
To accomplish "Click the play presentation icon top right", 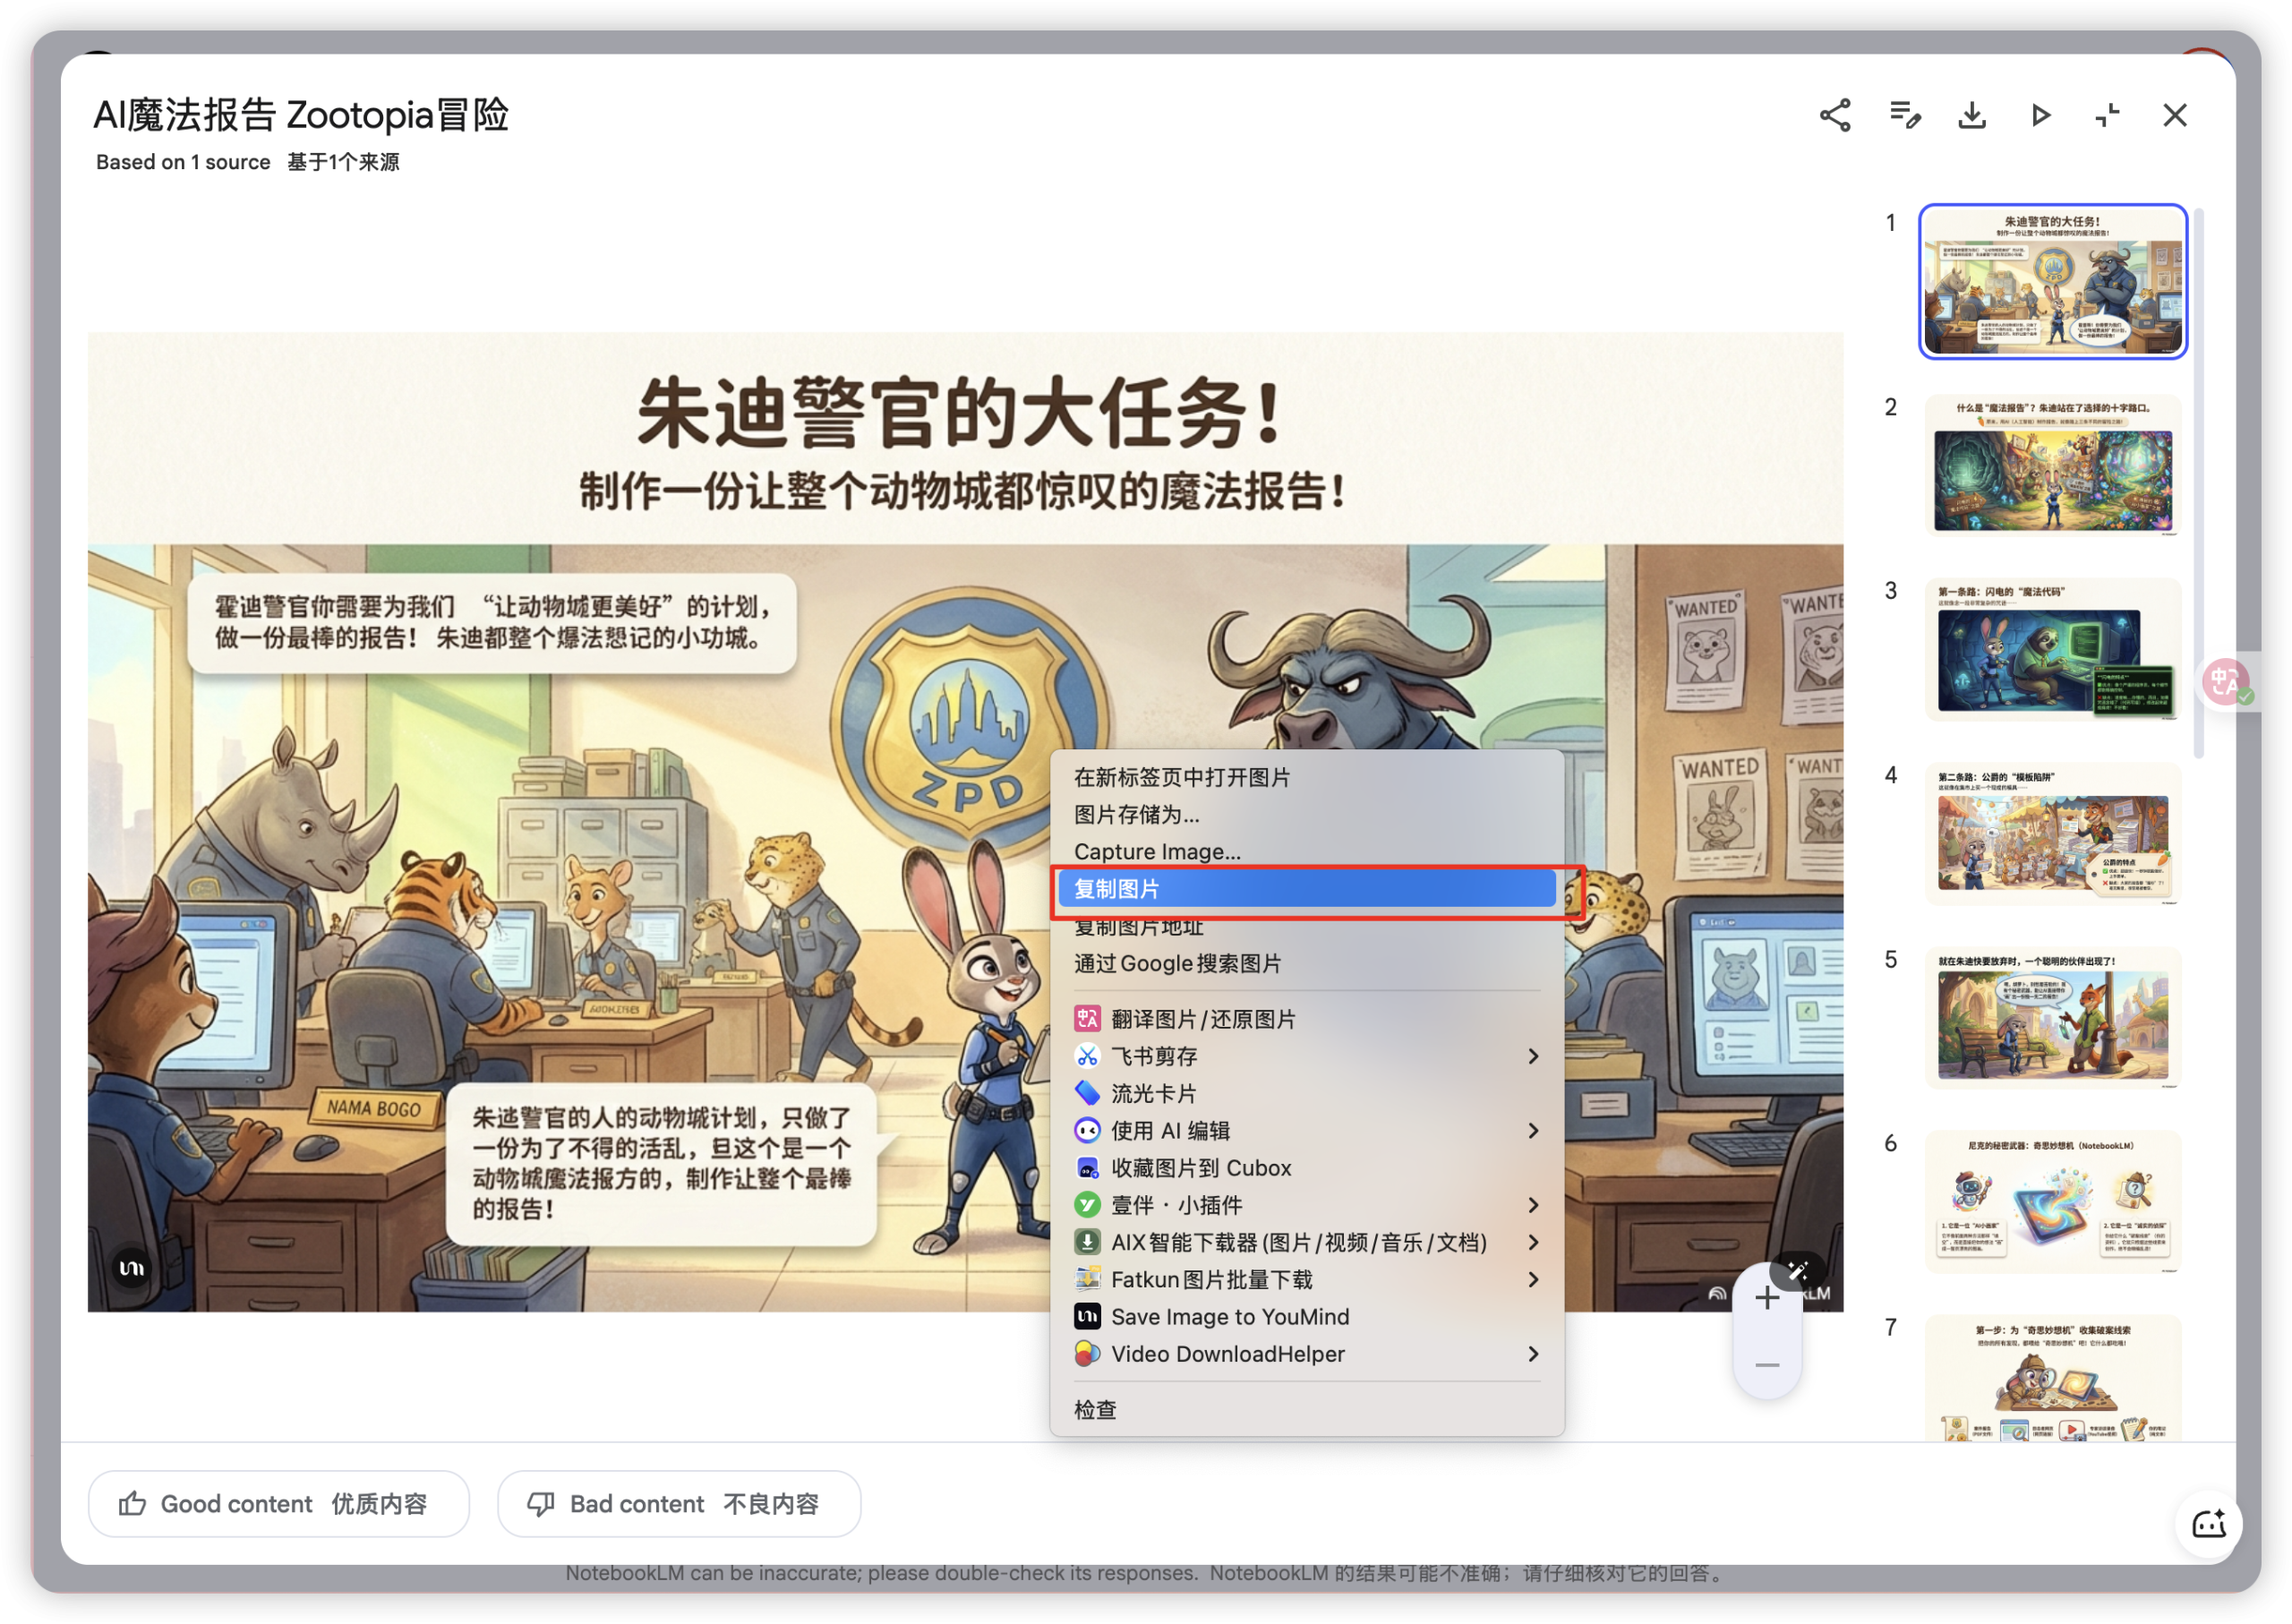I will pyautogui.click(x=2039, y=116).
